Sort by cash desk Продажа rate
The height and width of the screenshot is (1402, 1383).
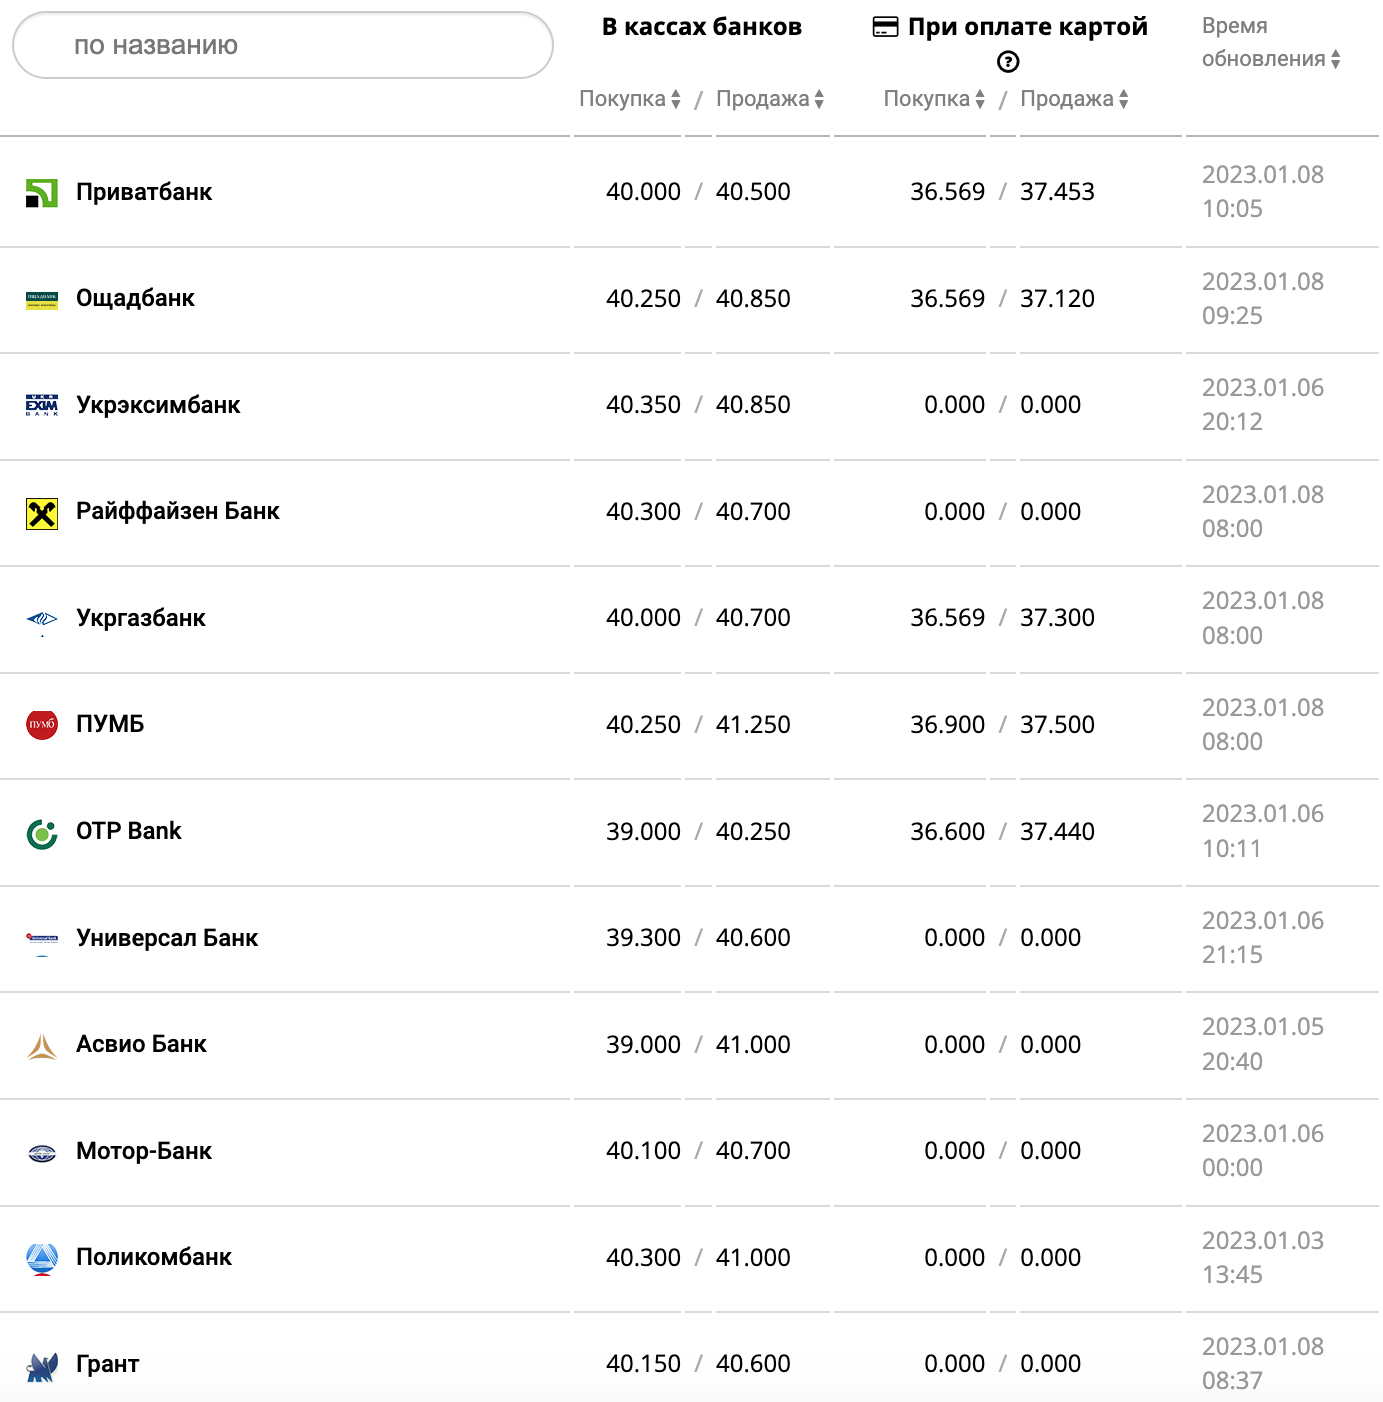[770, 99]
